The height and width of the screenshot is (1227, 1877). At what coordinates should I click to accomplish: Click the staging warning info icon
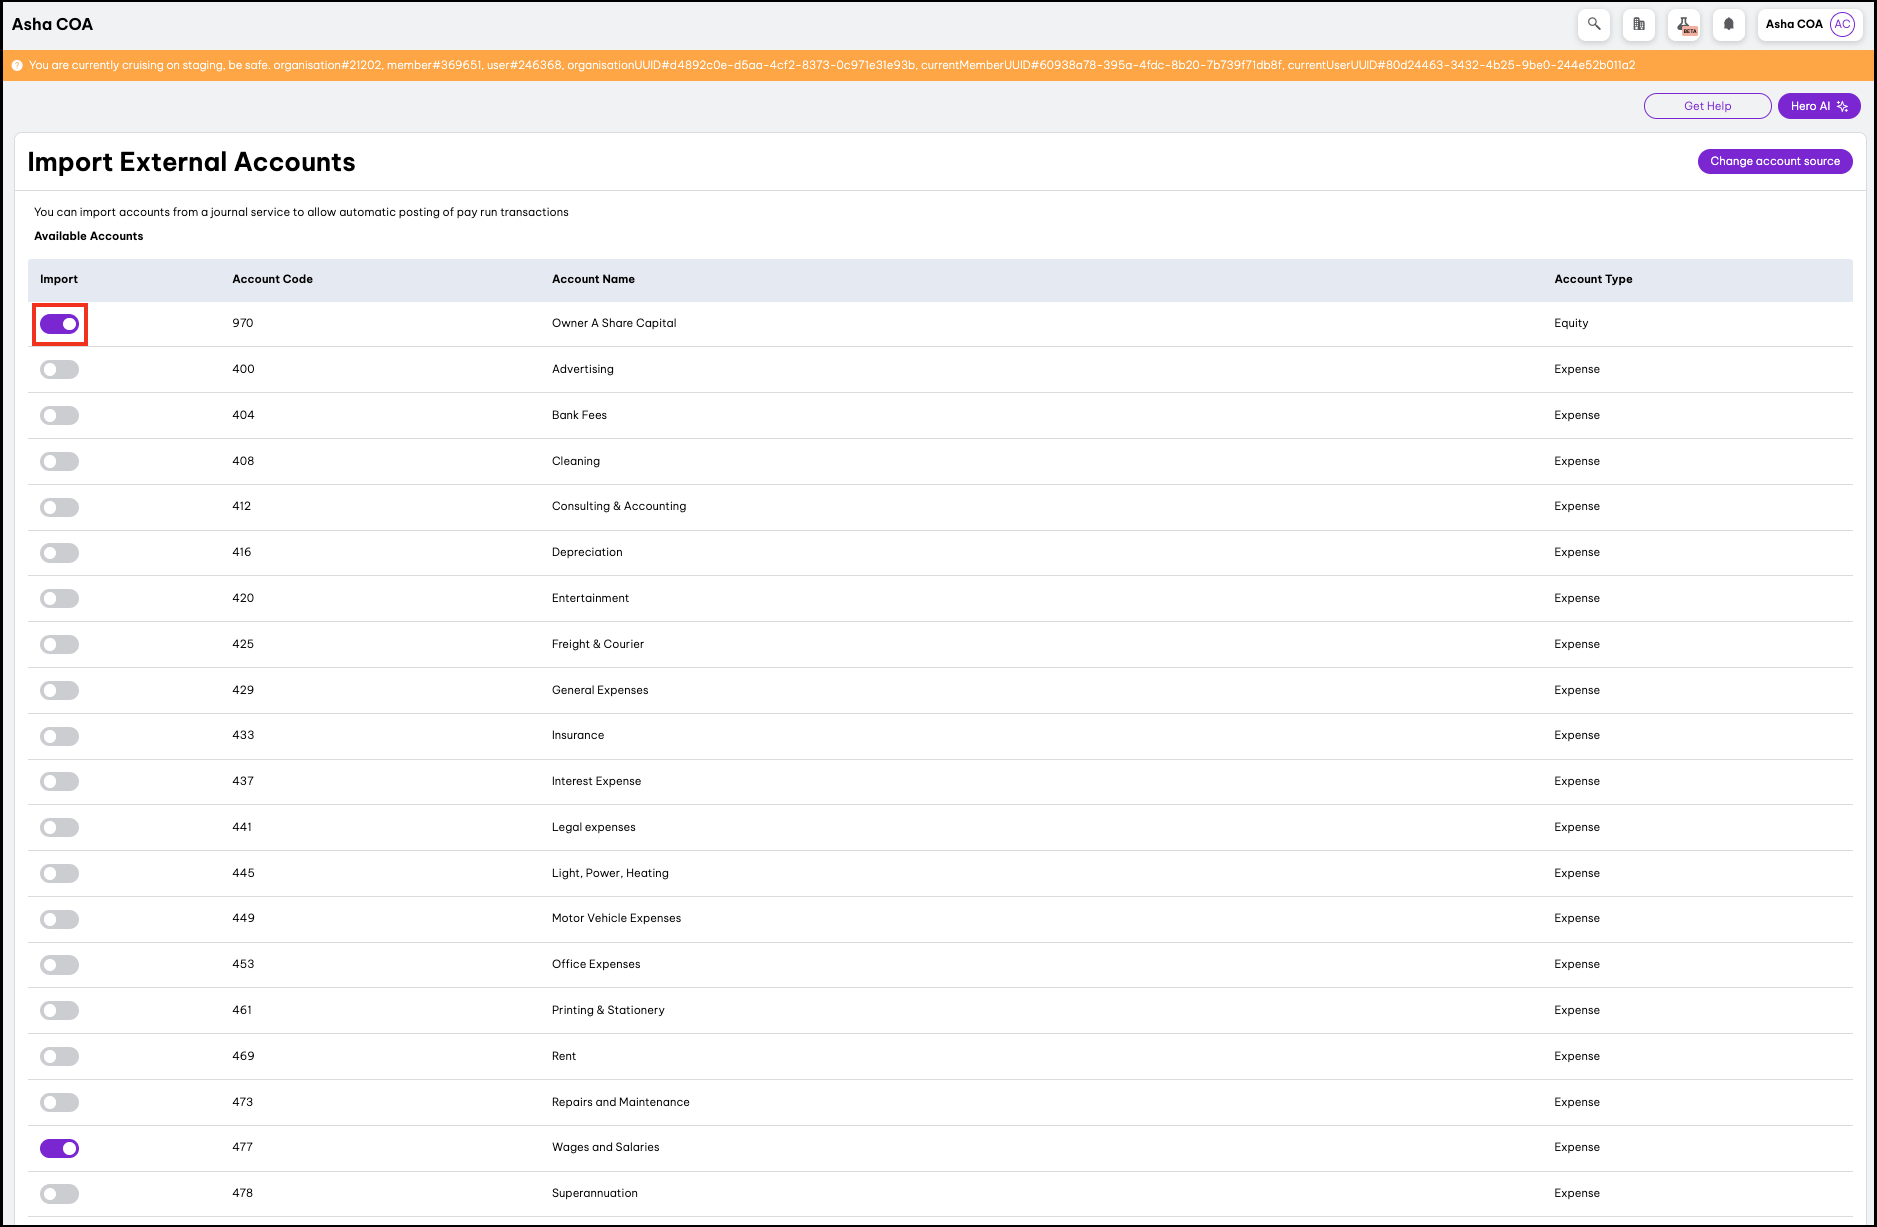[x=17, y=66]
